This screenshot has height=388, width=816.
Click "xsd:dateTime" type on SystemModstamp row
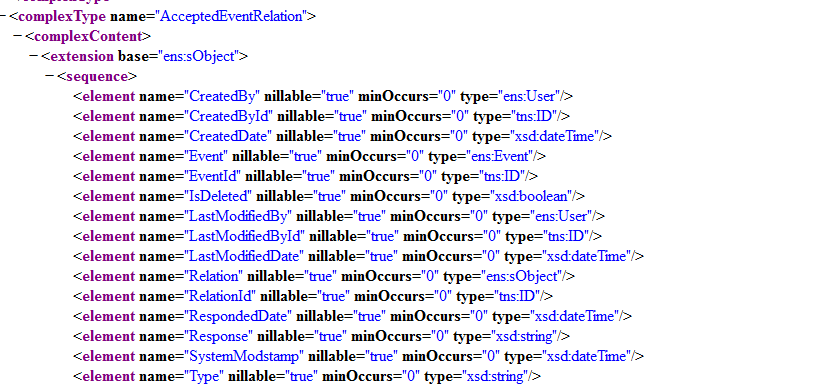click(586, 356)
